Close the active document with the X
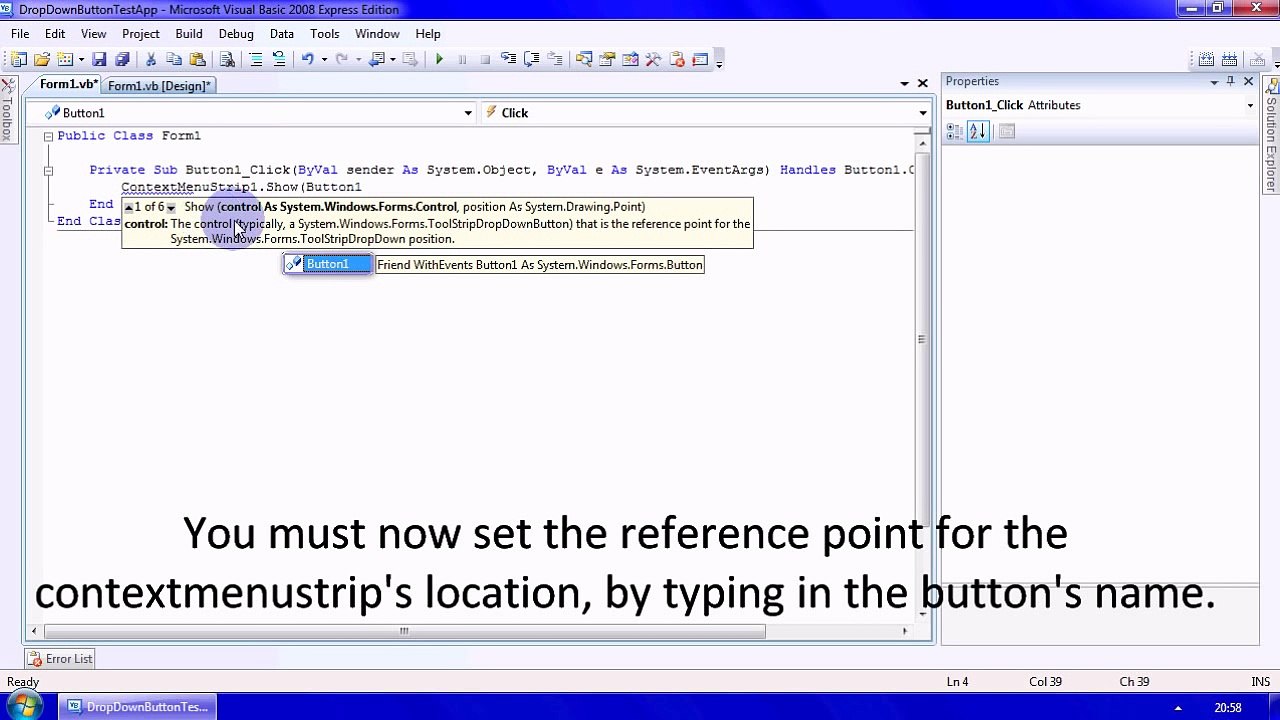The width and height of the screenshot is (1280, 720). pyautogui.click(x=922, y=84)
